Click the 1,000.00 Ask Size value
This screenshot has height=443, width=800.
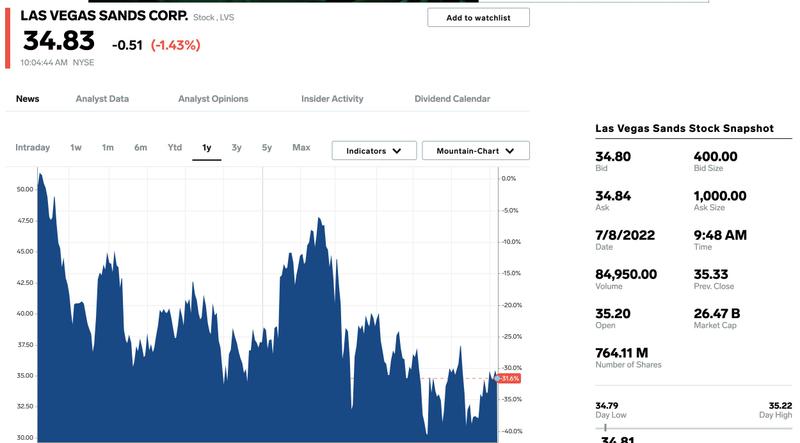pos(720,196)
